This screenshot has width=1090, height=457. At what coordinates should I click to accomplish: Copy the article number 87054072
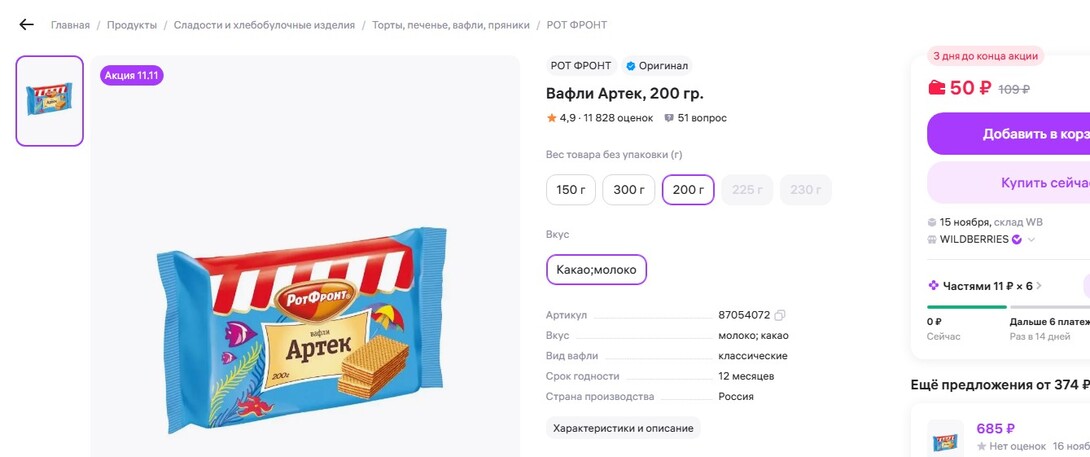click(x=780, y=315)
